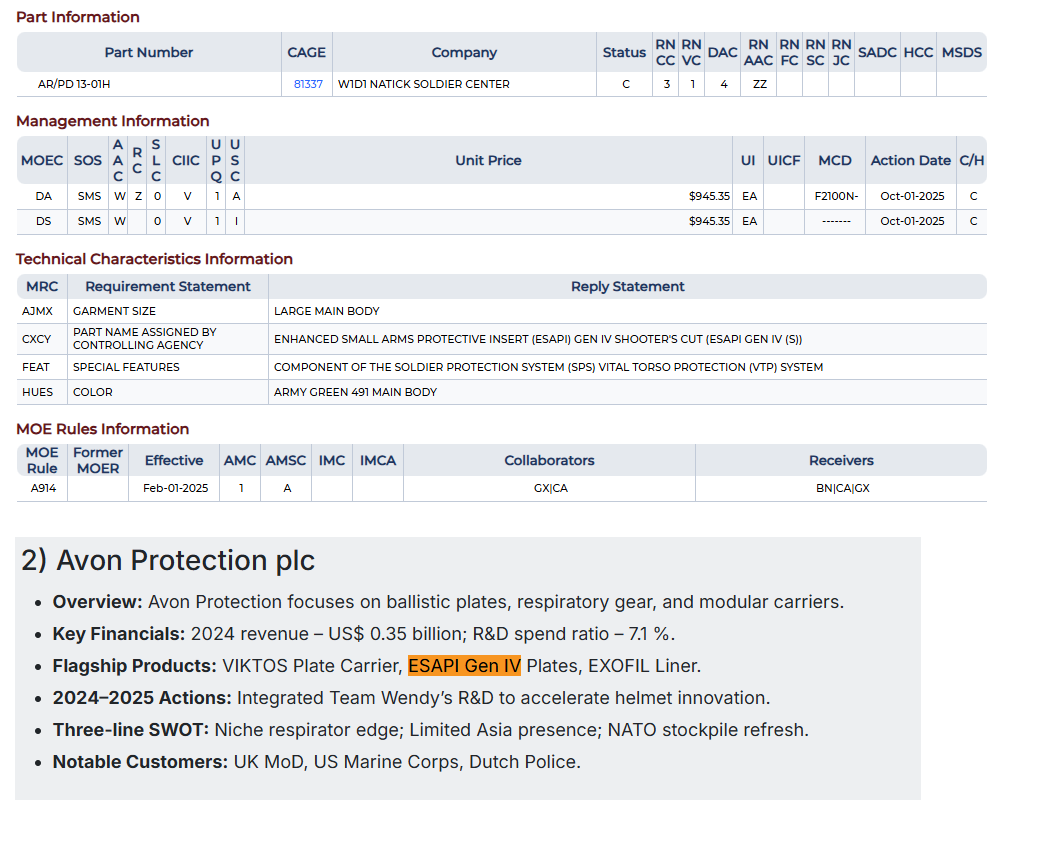Click the CAGE column header
Image resolution: width=1054 pixels, height=864 pixels.
pos(307,52)
